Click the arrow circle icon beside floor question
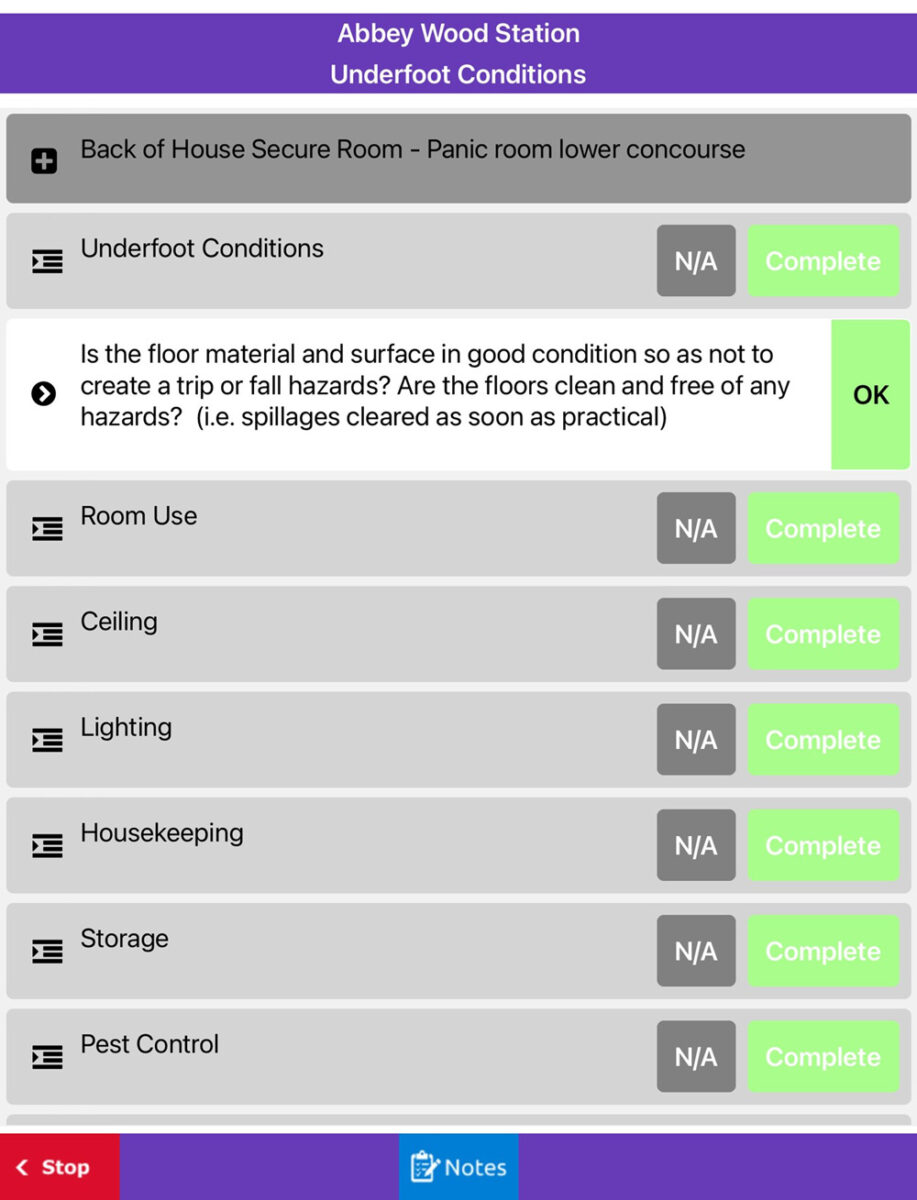 point(43,394)
